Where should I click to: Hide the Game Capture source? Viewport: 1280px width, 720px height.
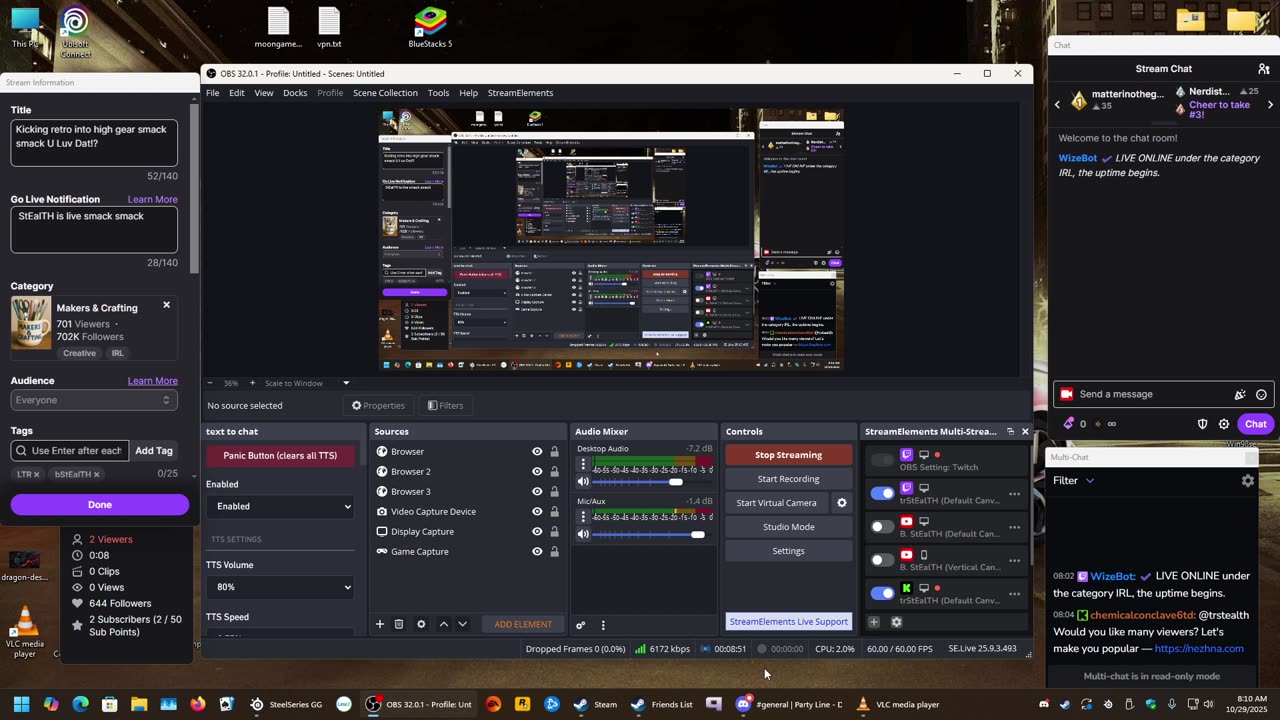[537, 552]
